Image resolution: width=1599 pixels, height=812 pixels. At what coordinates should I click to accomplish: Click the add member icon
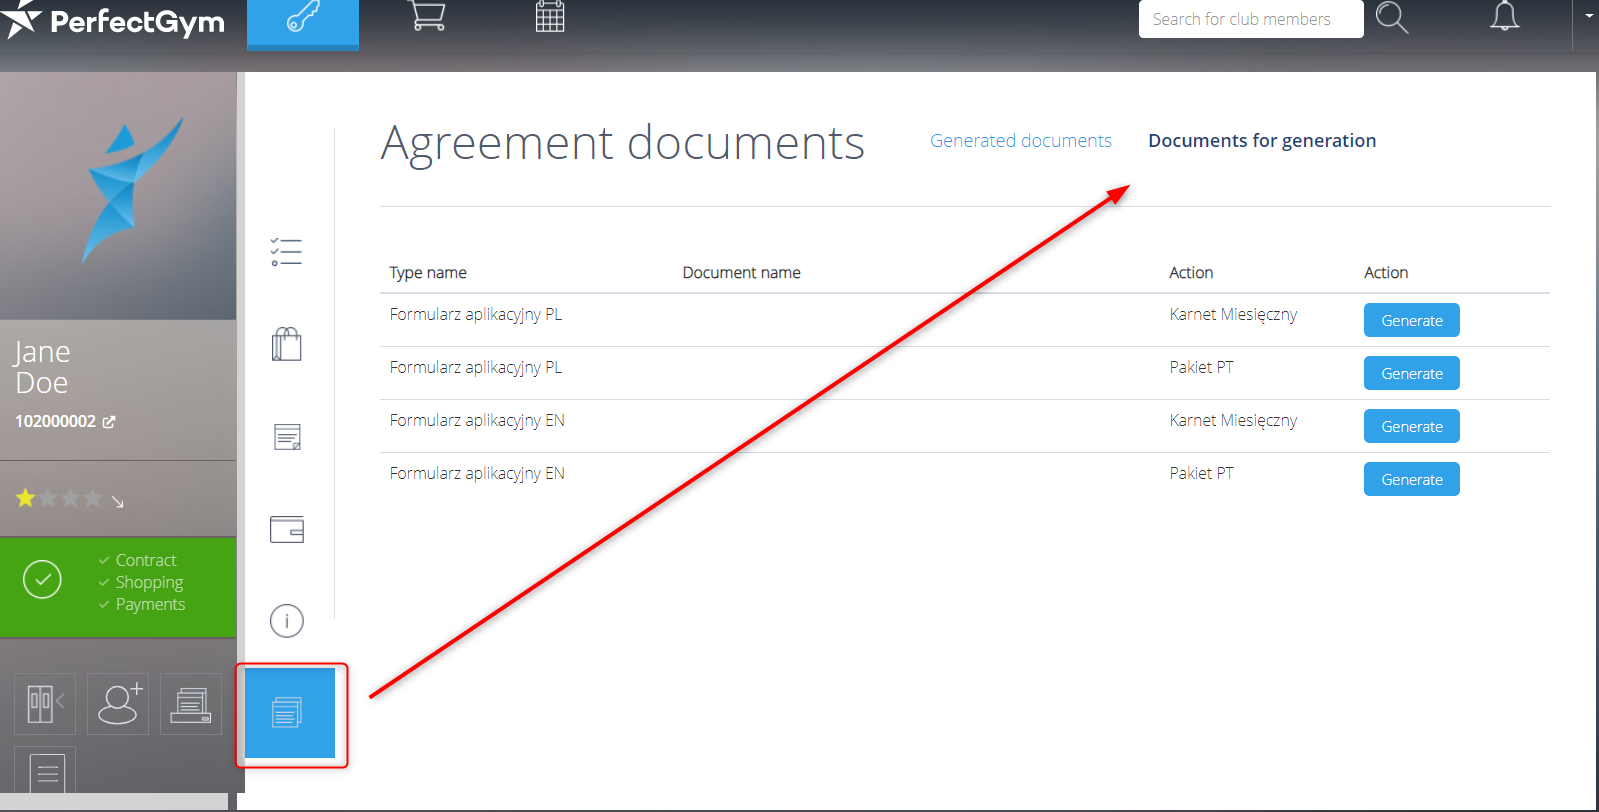pos(118,704)
